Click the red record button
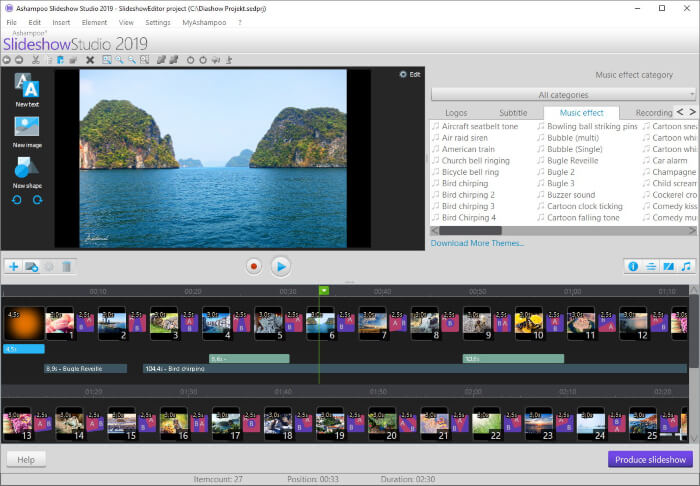700x486 pixels. pos(254,266)
